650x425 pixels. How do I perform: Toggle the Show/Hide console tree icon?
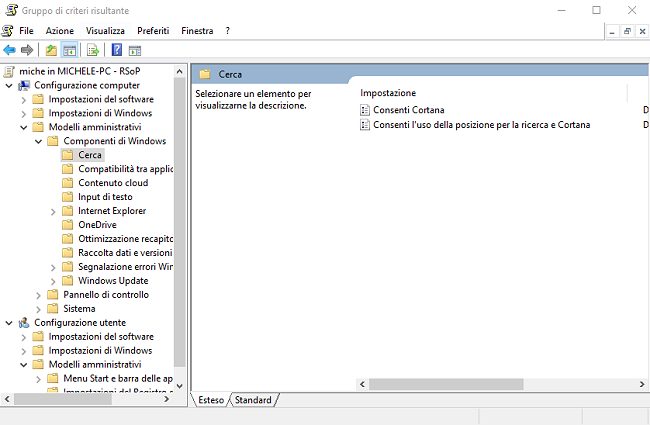(70, 50)
